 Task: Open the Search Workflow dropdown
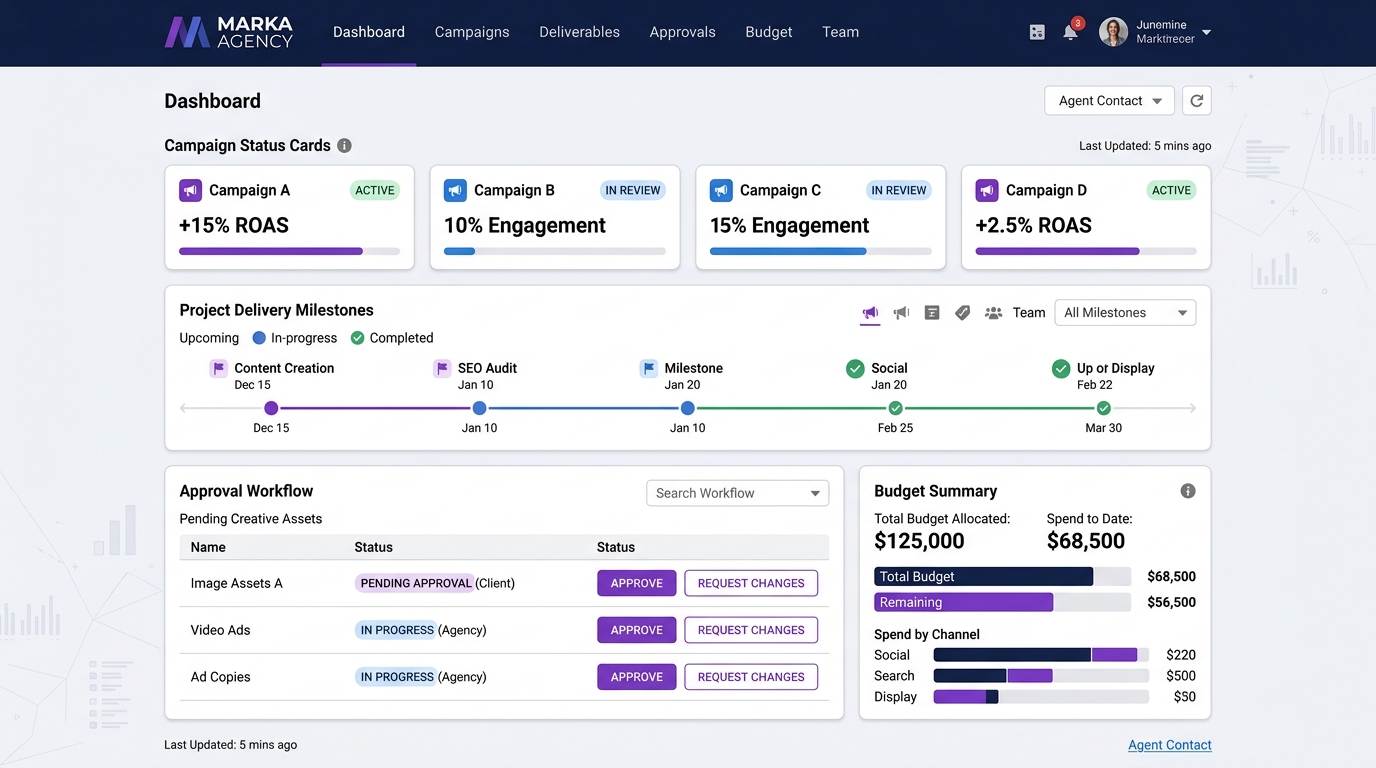tap(737, 493)
